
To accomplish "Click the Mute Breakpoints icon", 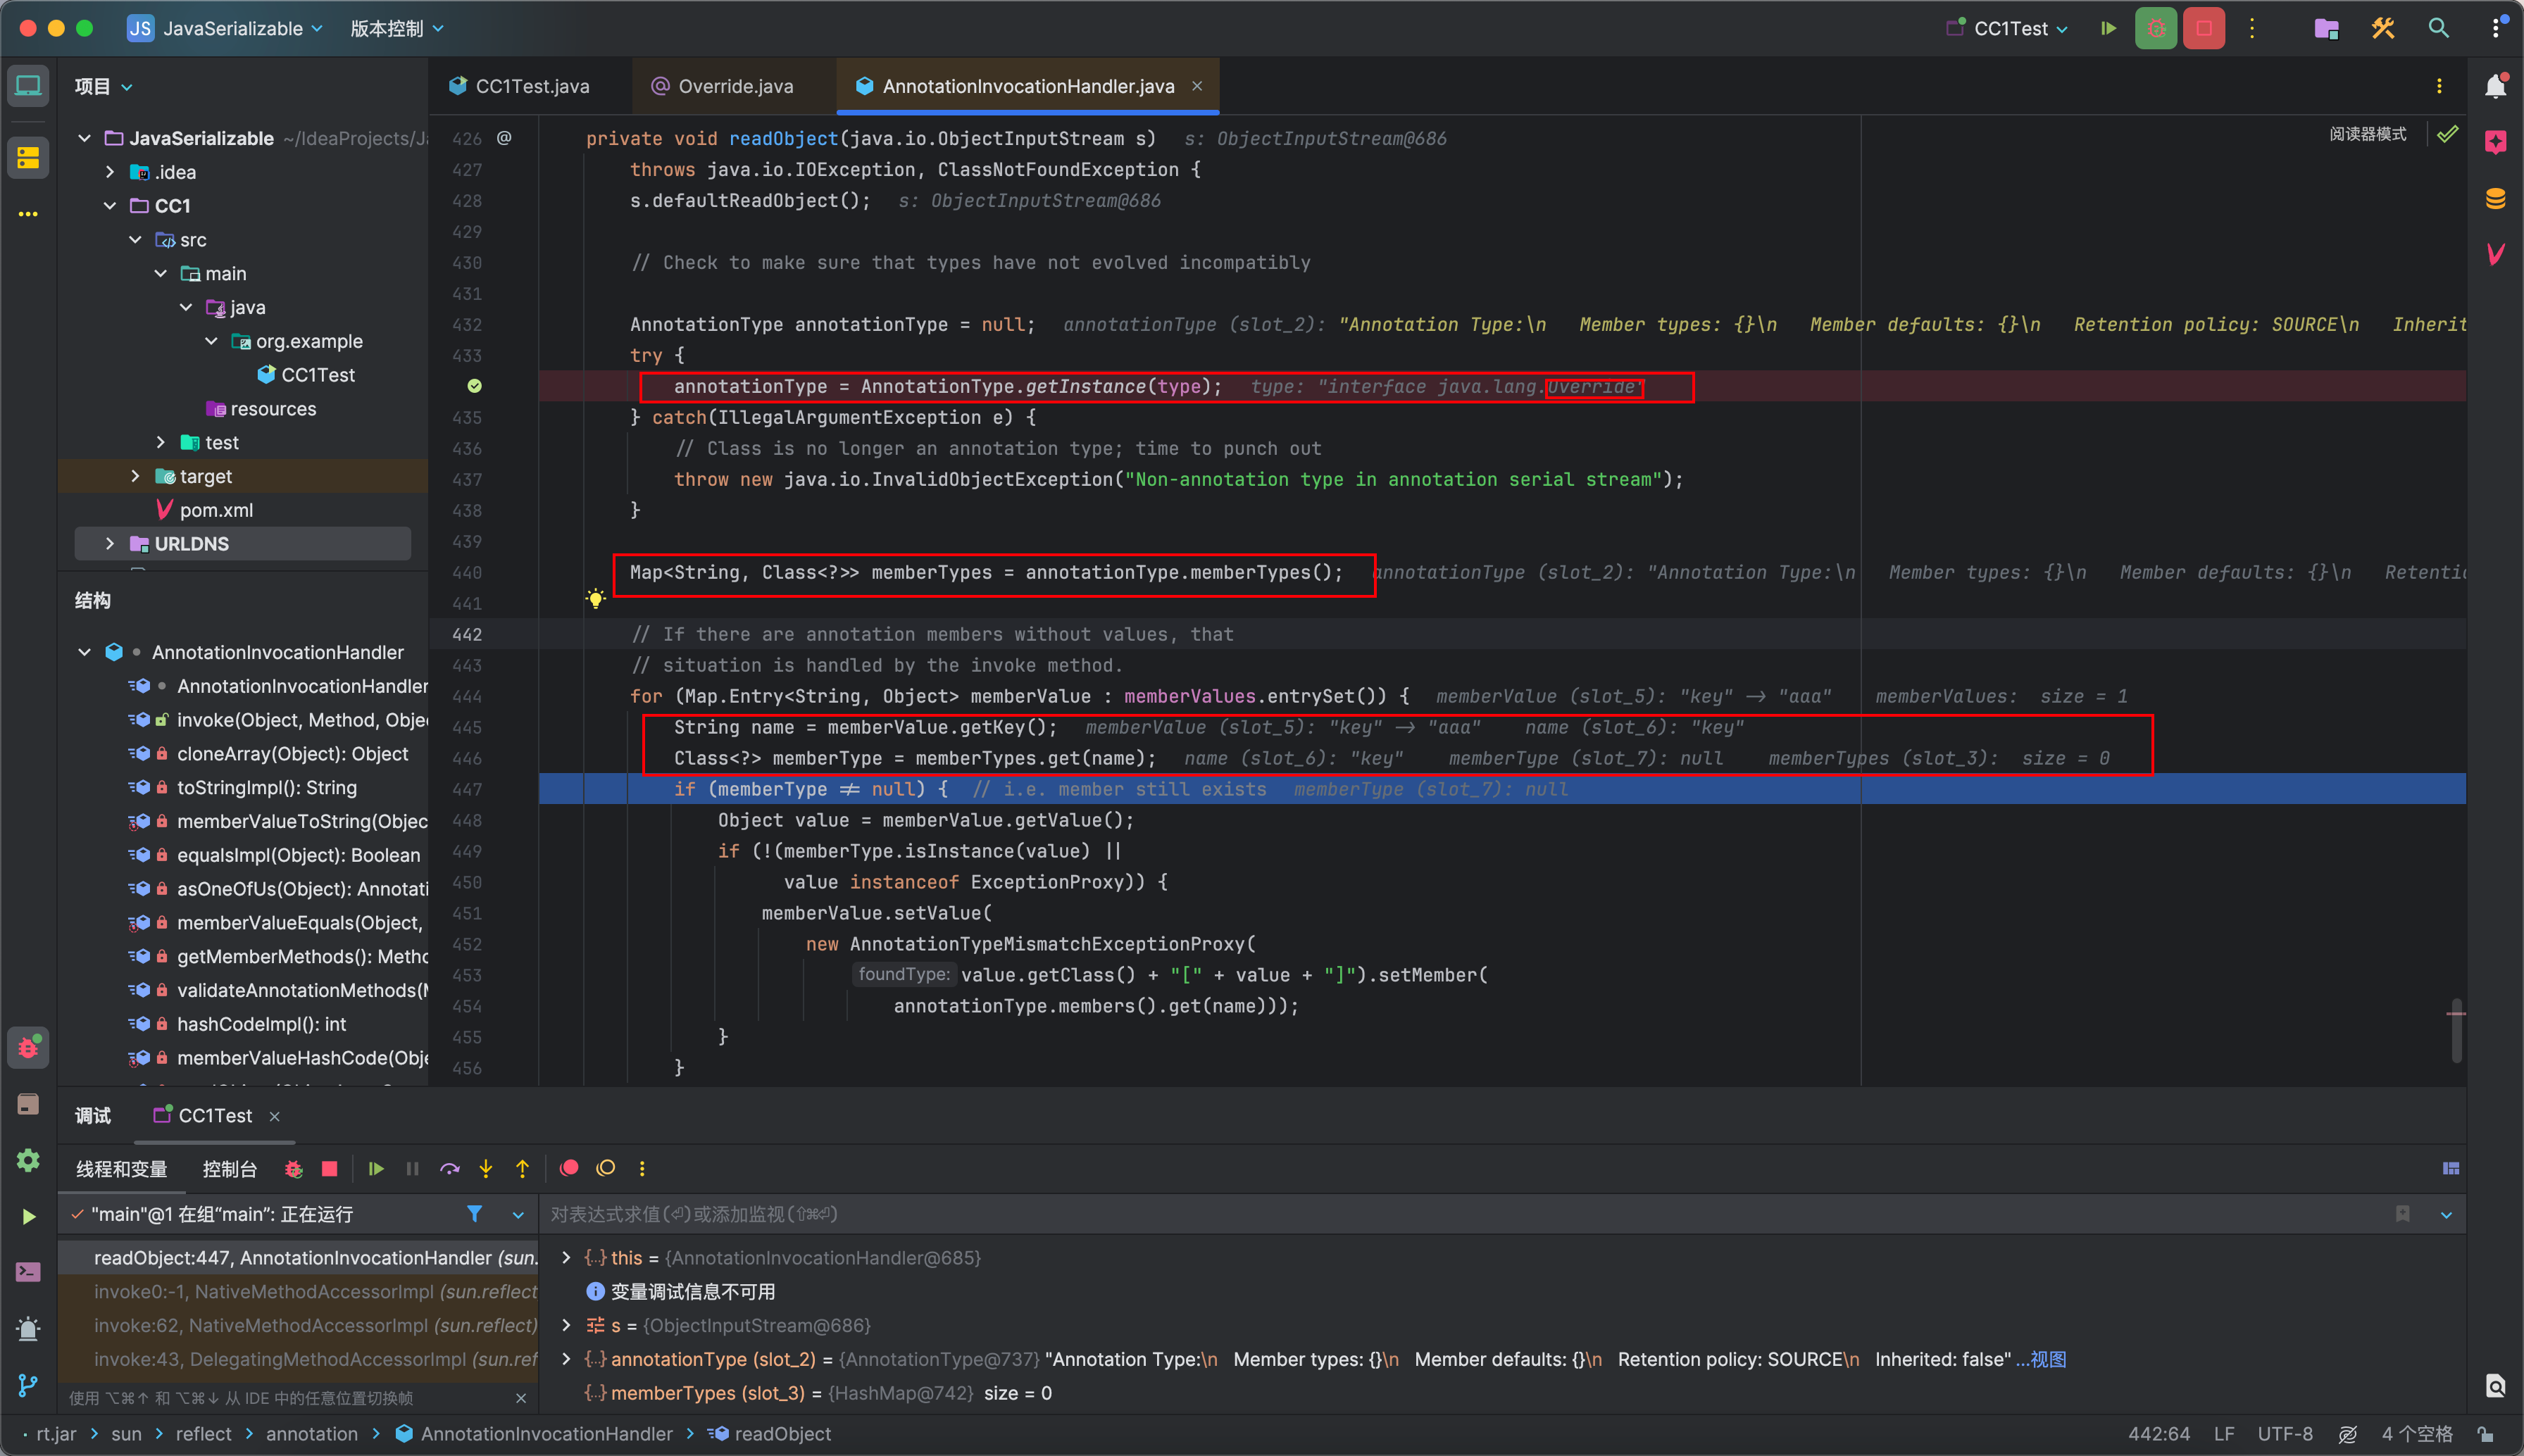I will (x=605, y=1168).
